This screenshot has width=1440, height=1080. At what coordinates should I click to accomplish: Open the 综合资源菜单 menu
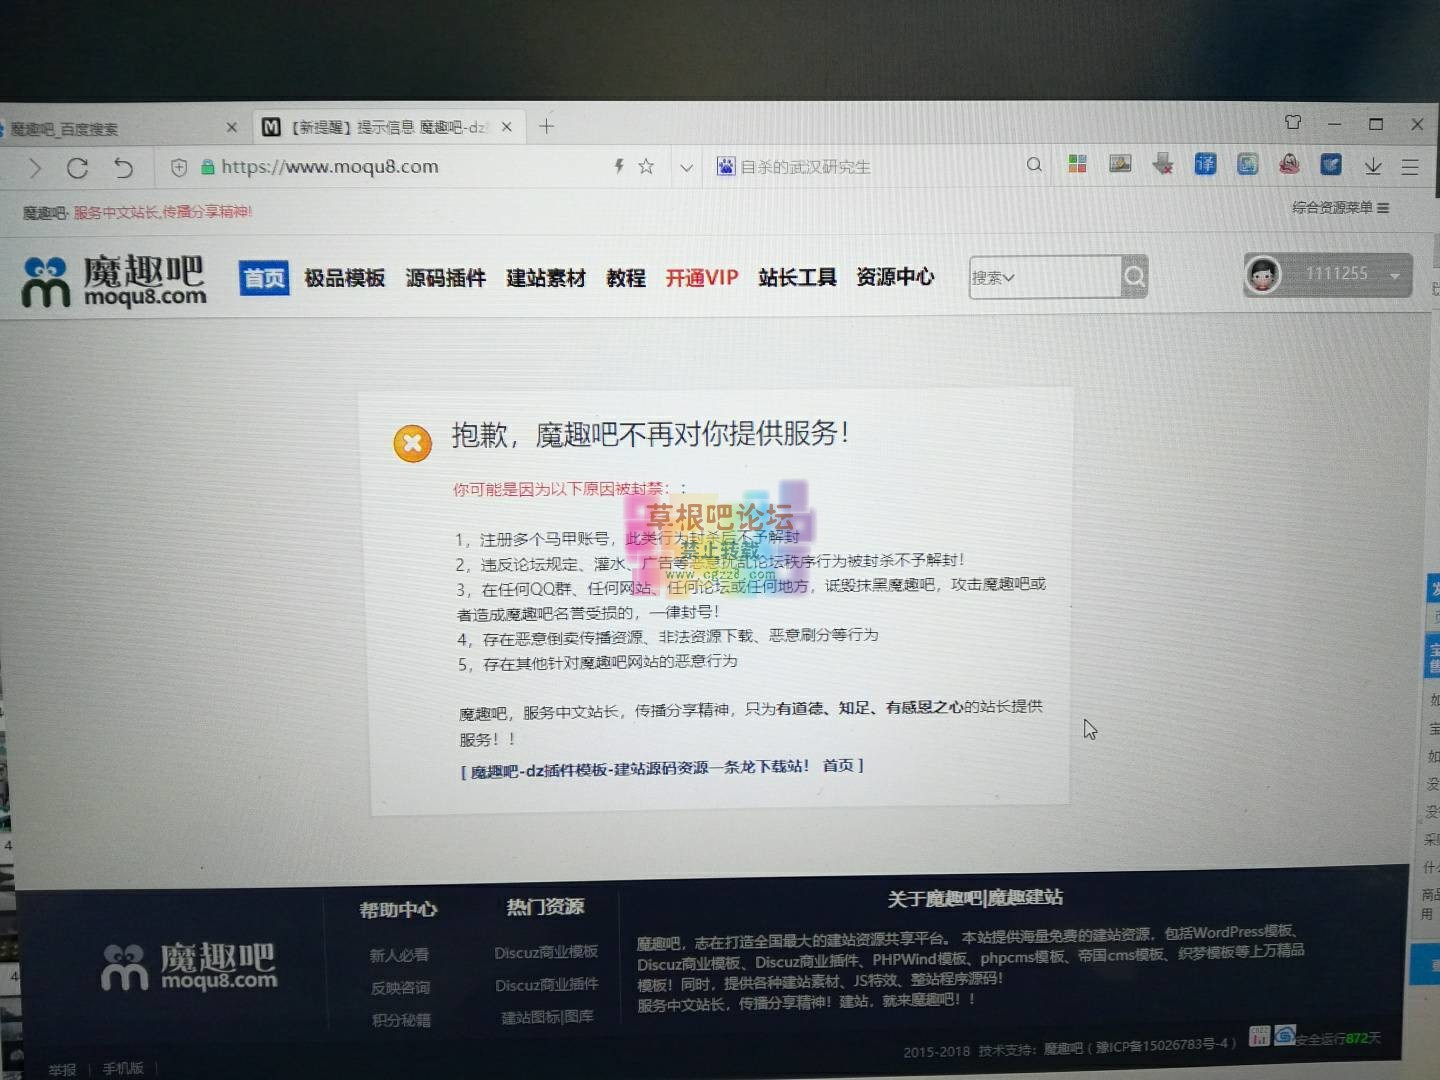coord(1340,207)
